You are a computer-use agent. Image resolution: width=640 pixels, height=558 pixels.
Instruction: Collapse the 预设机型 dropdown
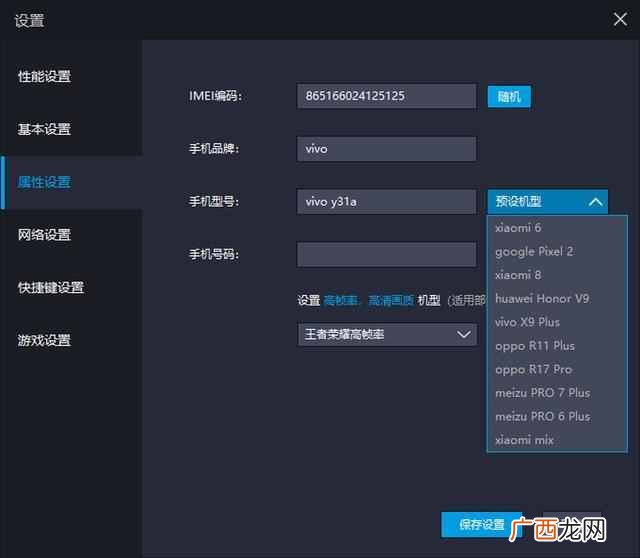click(x=547, y=201)
